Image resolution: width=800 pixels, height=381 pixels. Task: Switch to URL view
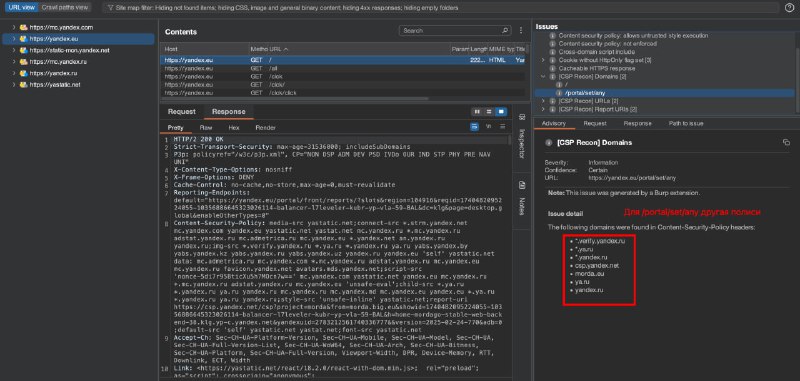coord(21,8)
